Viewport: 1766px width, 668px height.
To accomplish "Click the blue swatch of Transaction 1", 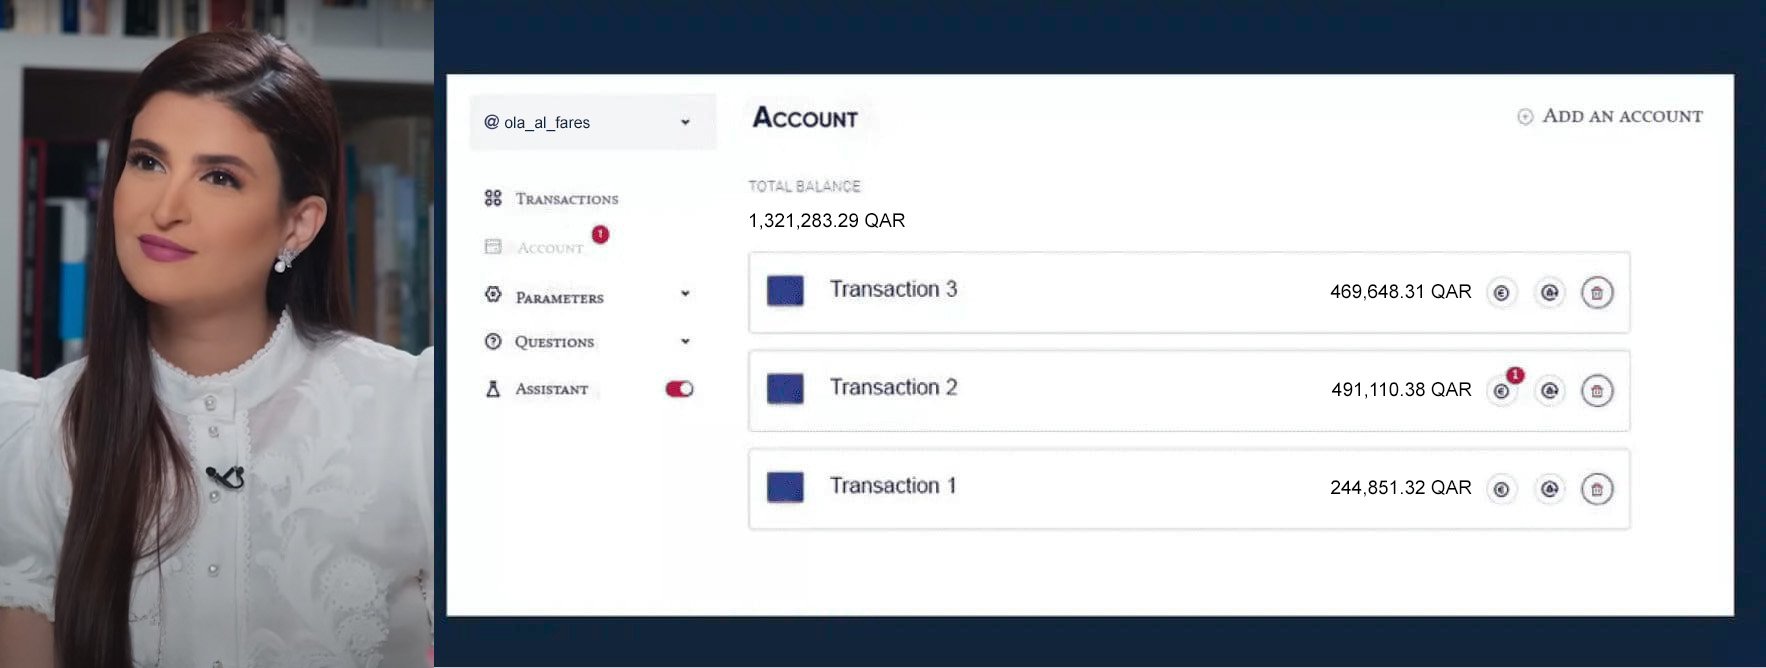I will (785, 487).
